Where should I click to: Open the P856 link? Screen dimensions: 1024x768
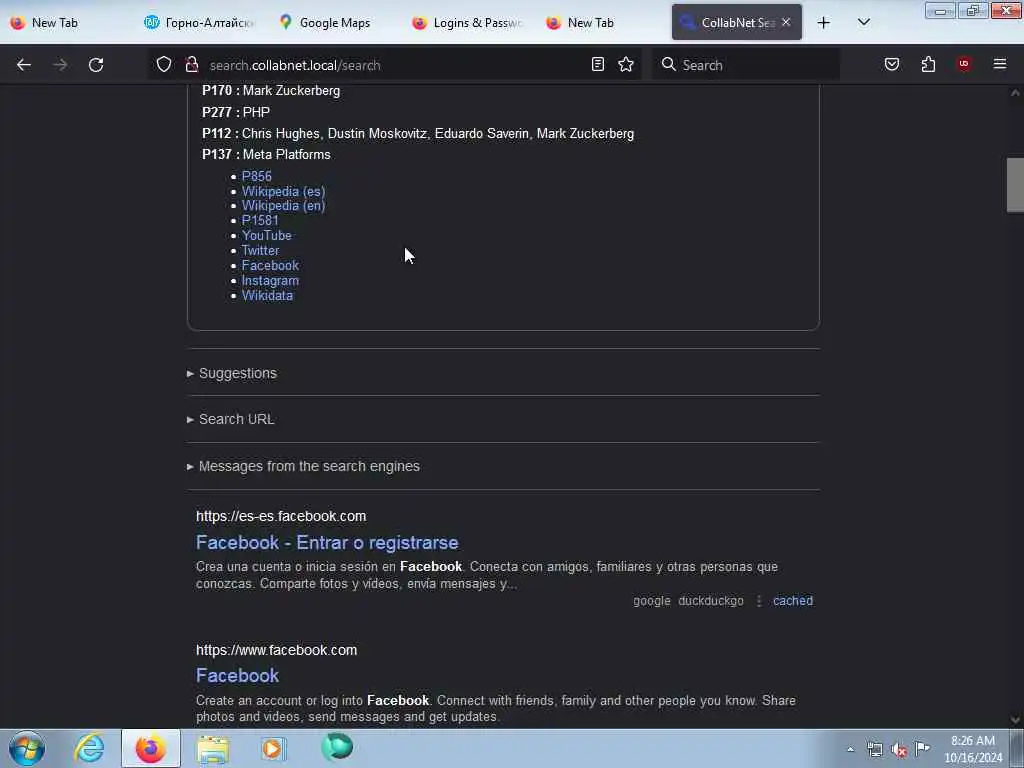tap(257, 176)
